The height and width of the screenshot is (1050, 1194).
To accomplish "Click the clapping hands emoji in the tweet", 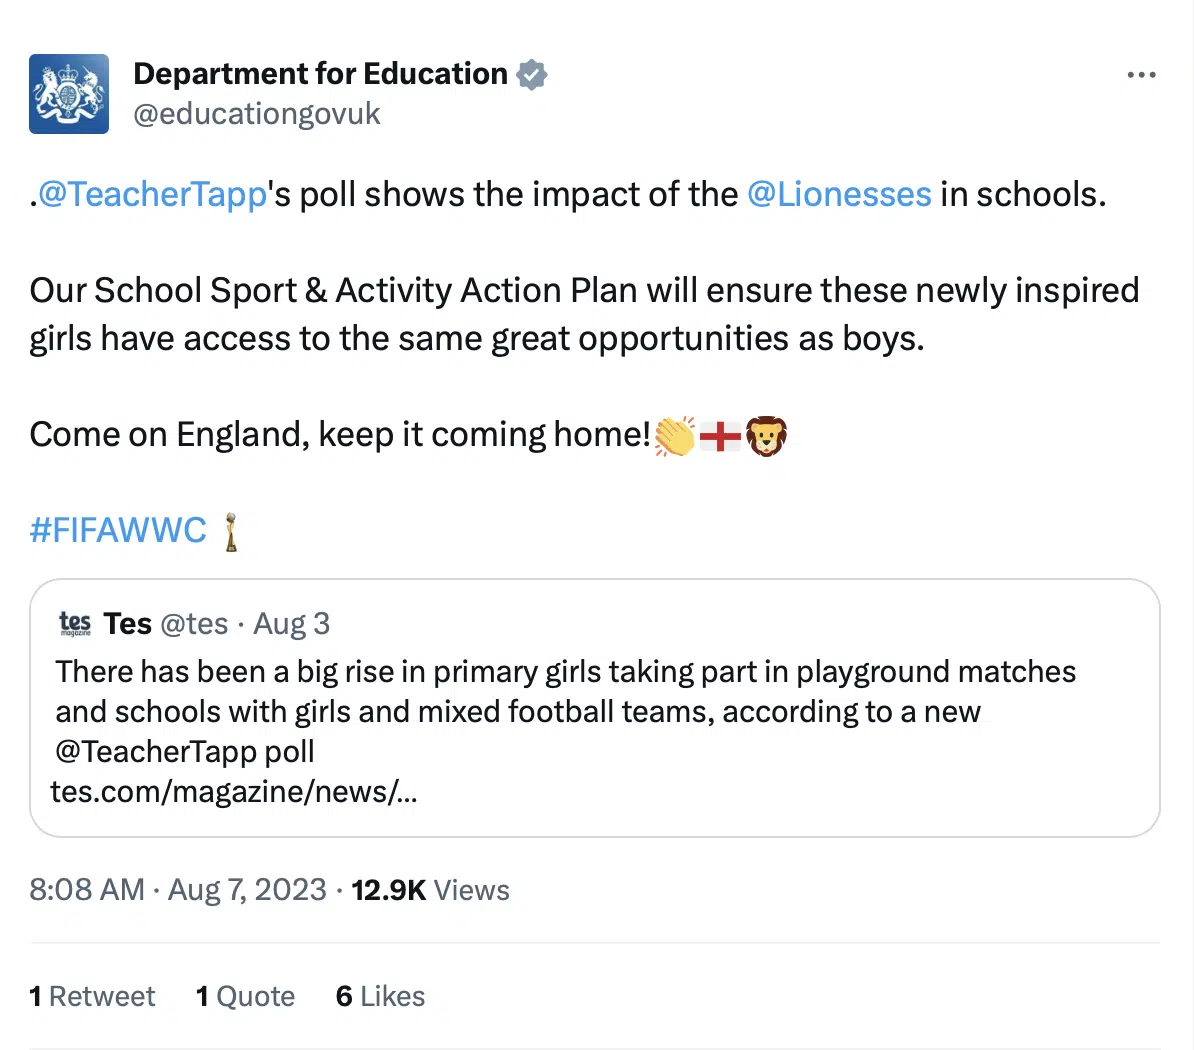I will [x=672, y=434].
